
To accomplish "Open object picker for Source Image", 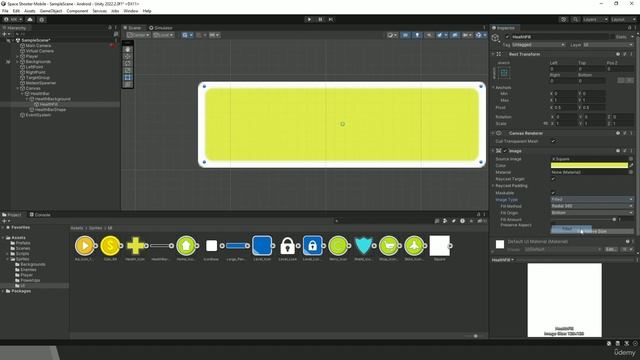I will (x=631, y=159).
